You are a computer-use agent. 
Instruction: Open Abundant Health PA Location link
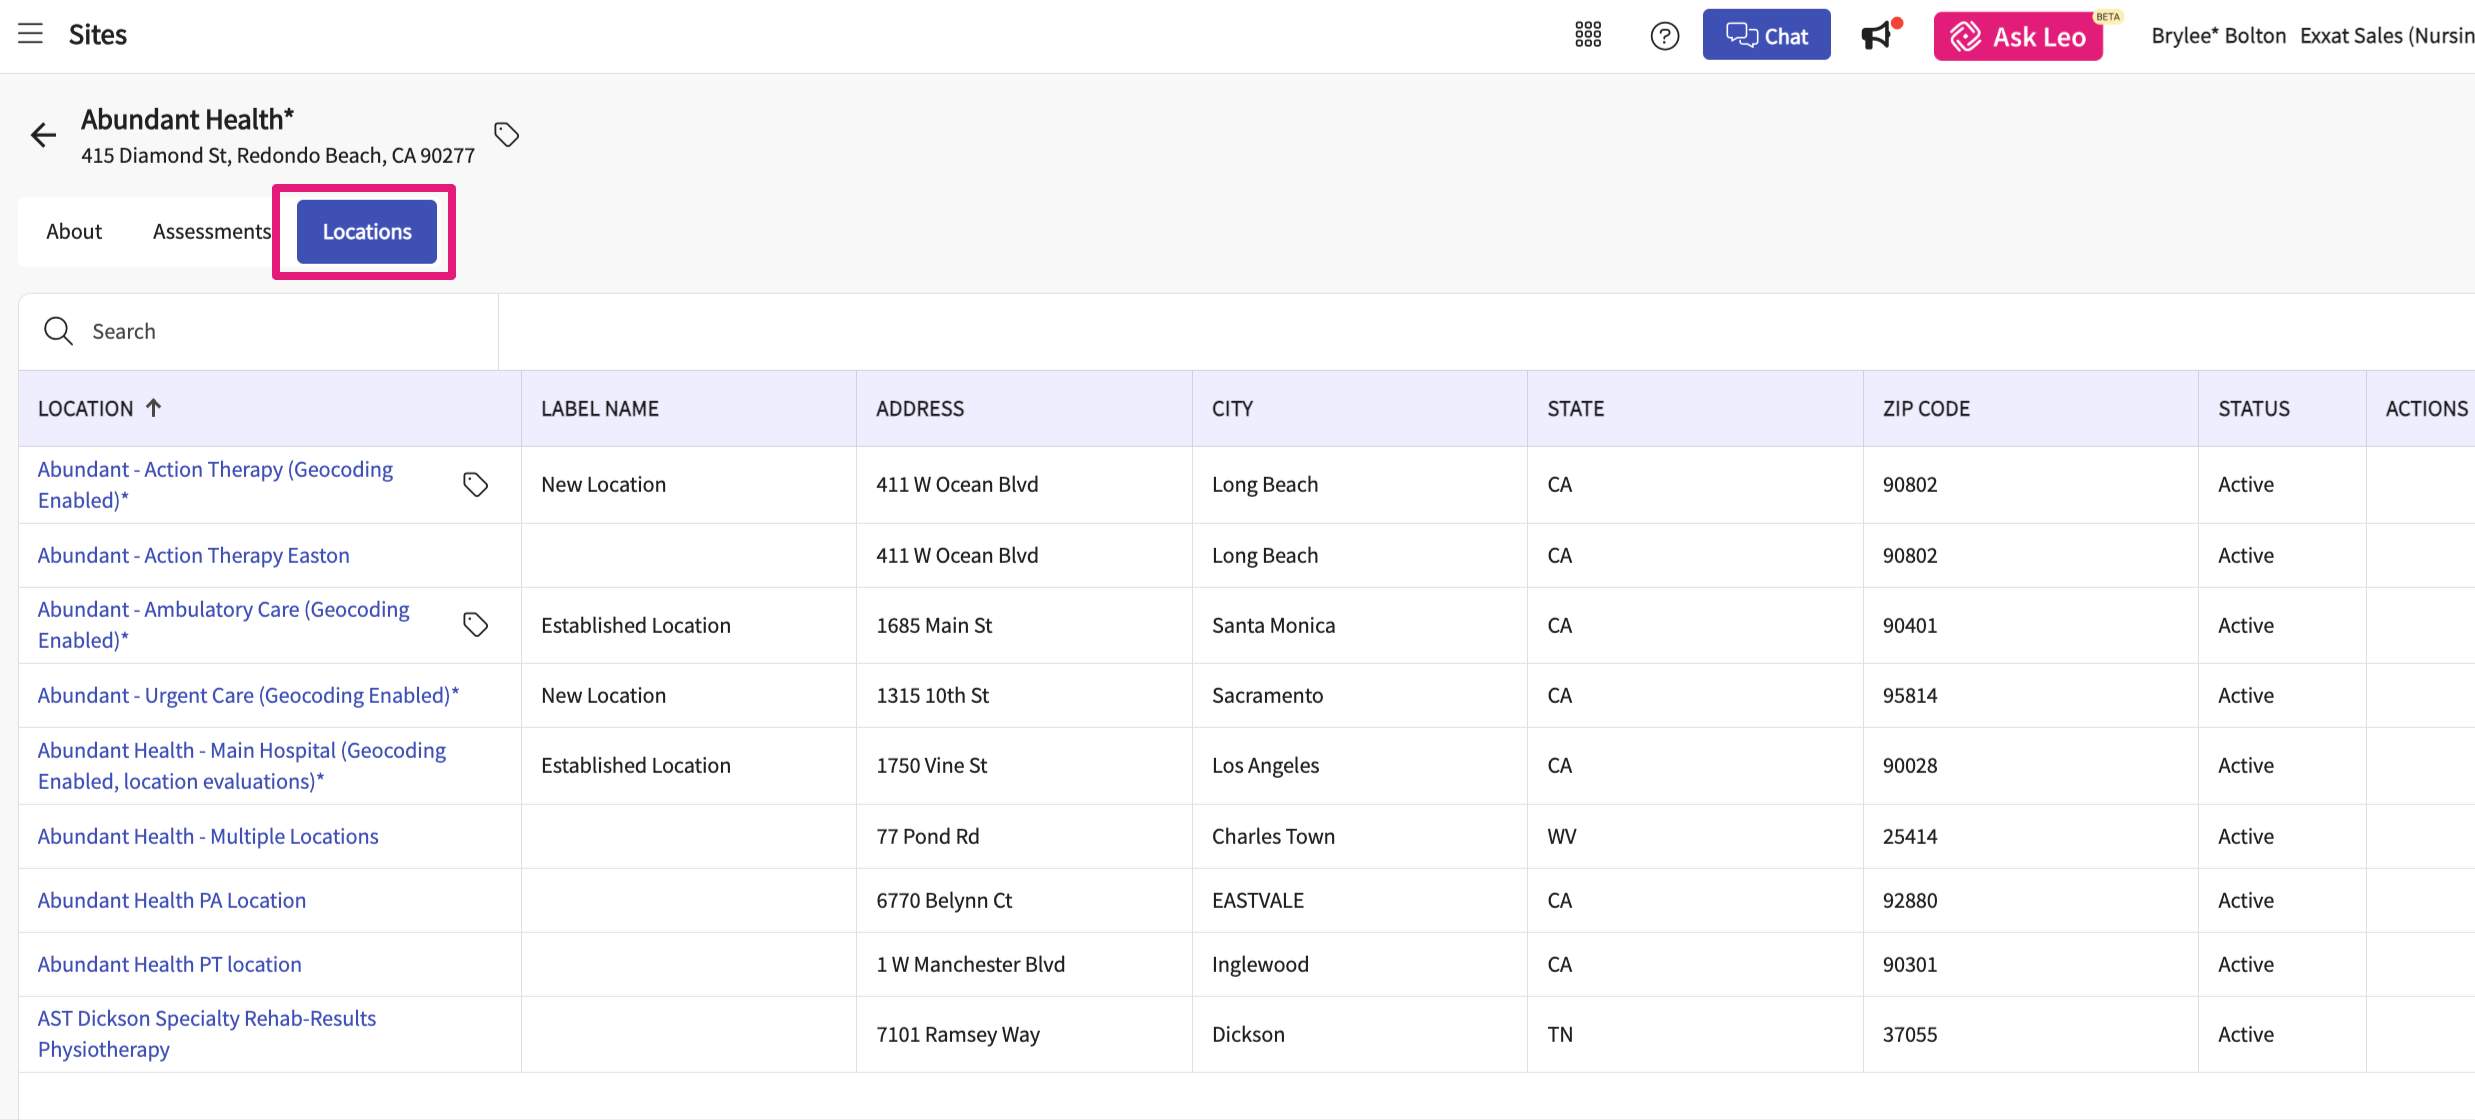click(x=172, y=900)
